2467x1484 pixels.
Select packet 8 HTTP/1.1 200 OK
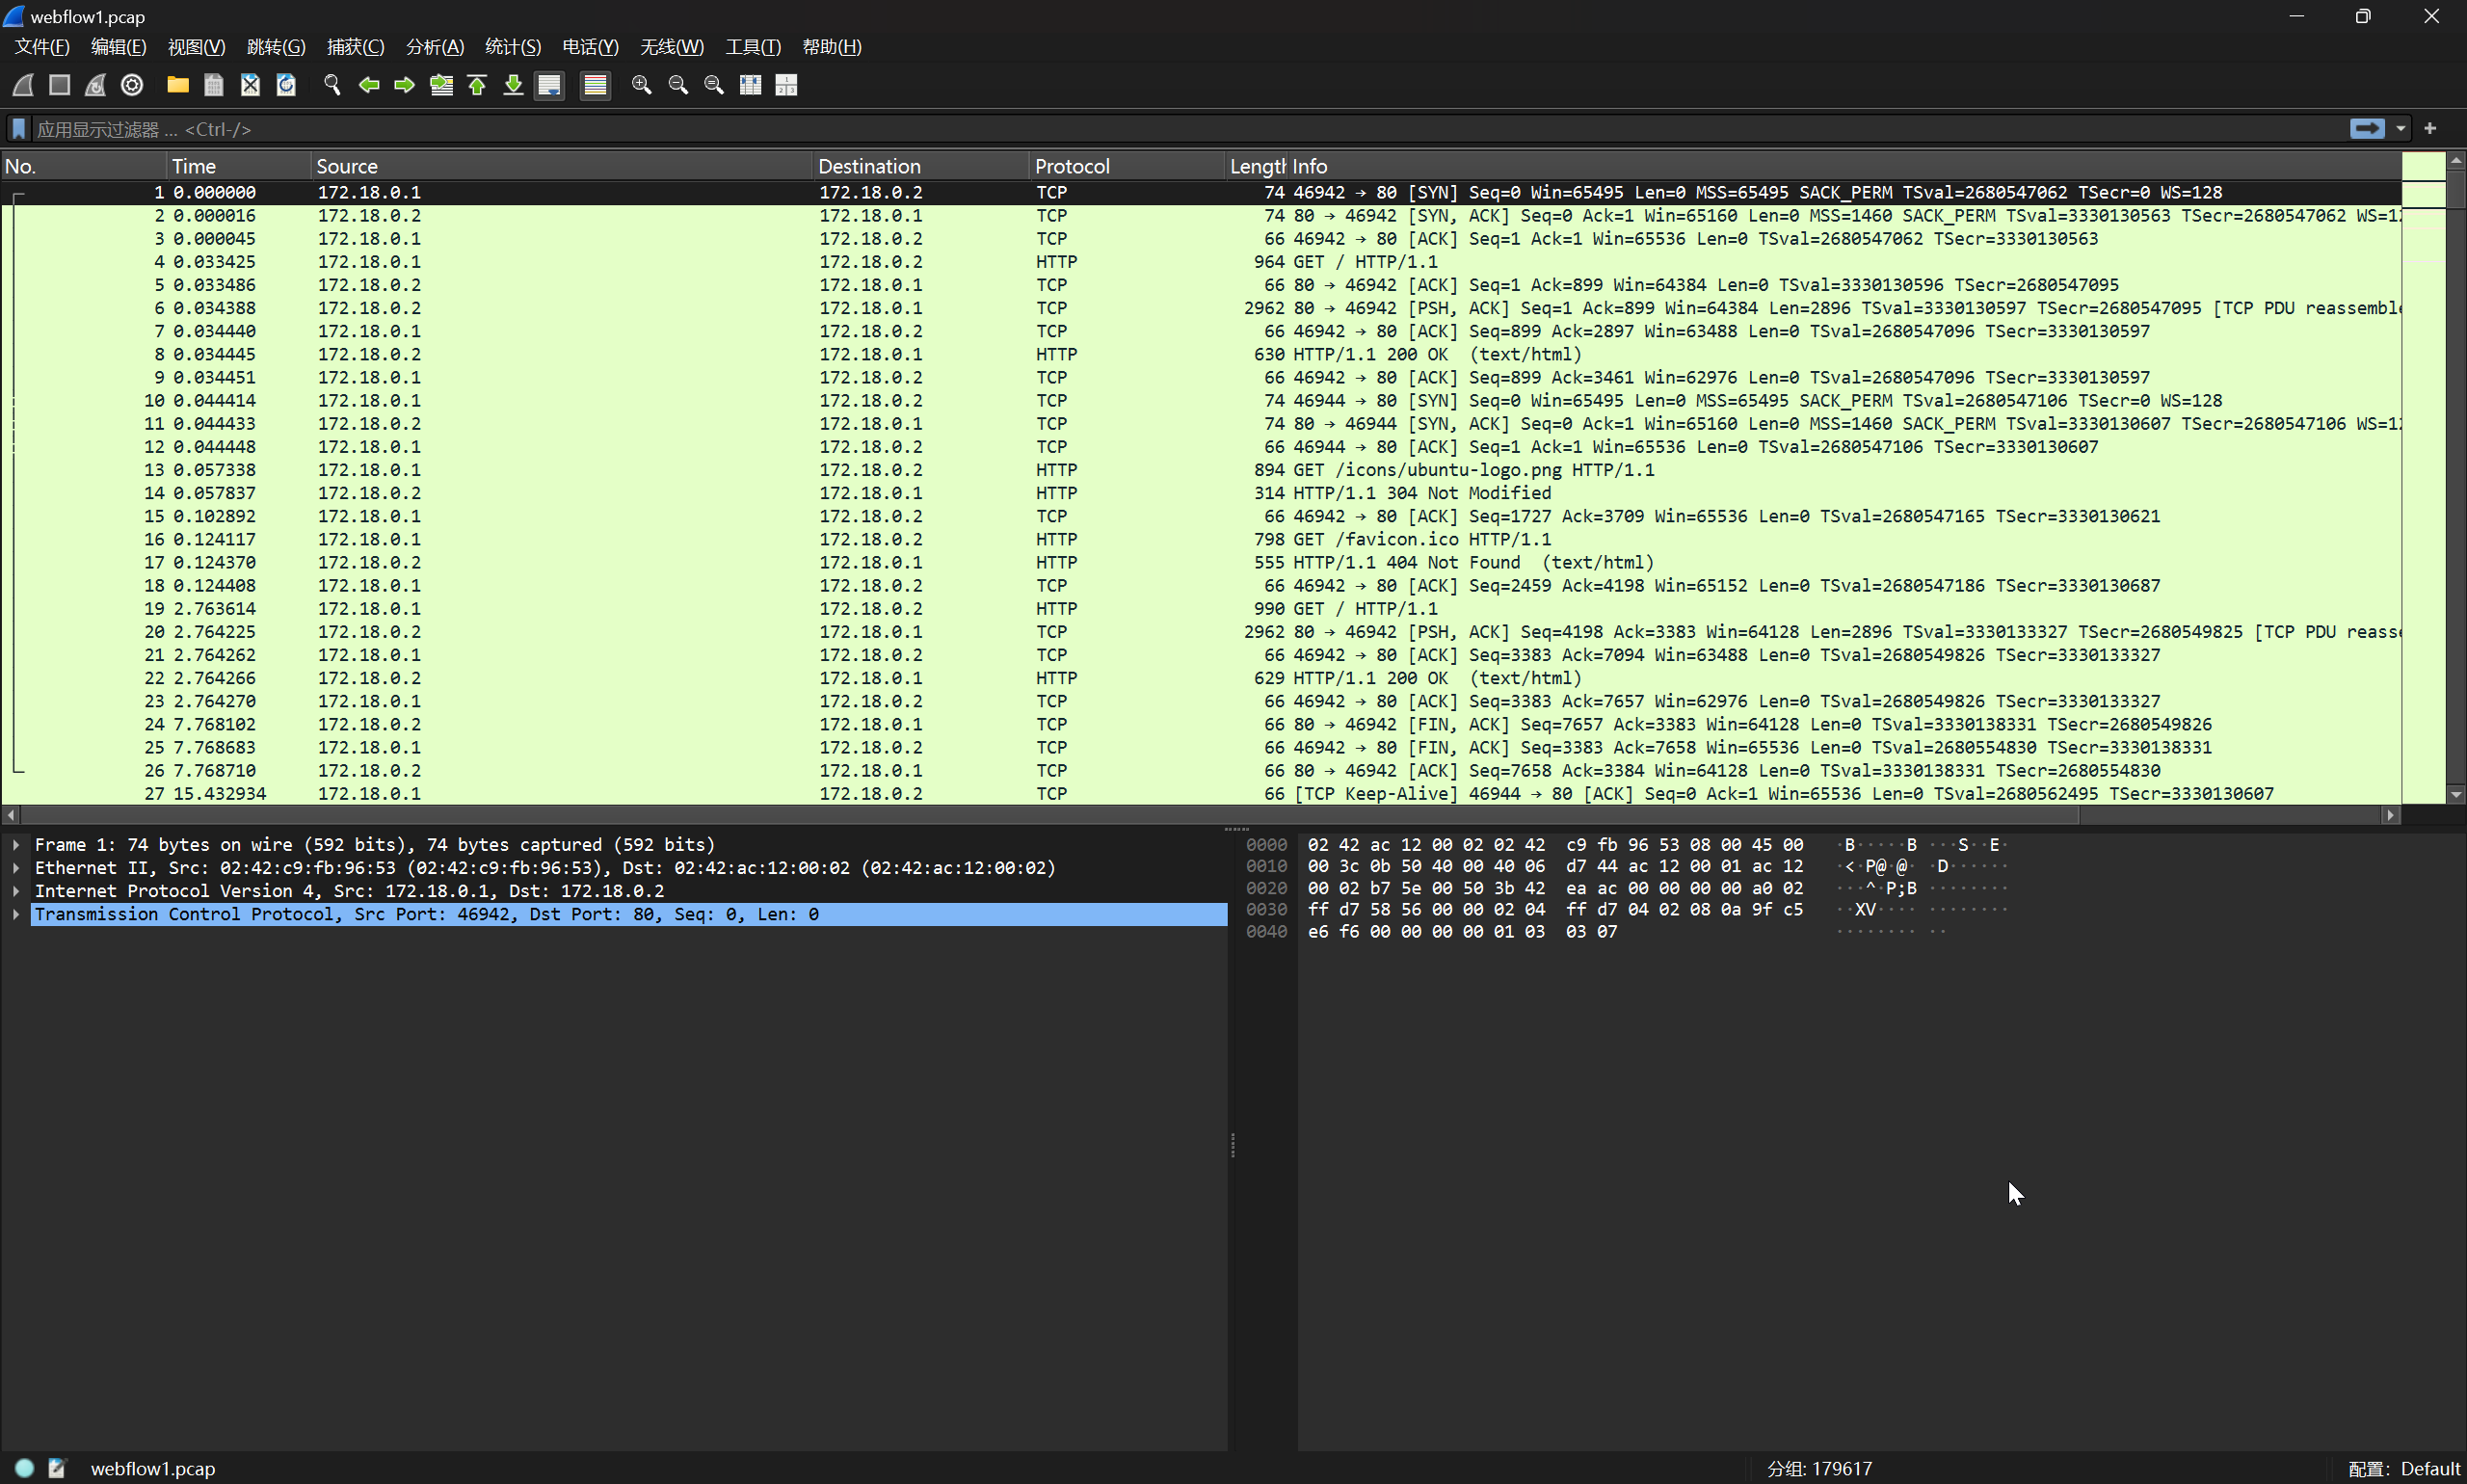[x=1201, y=355]
